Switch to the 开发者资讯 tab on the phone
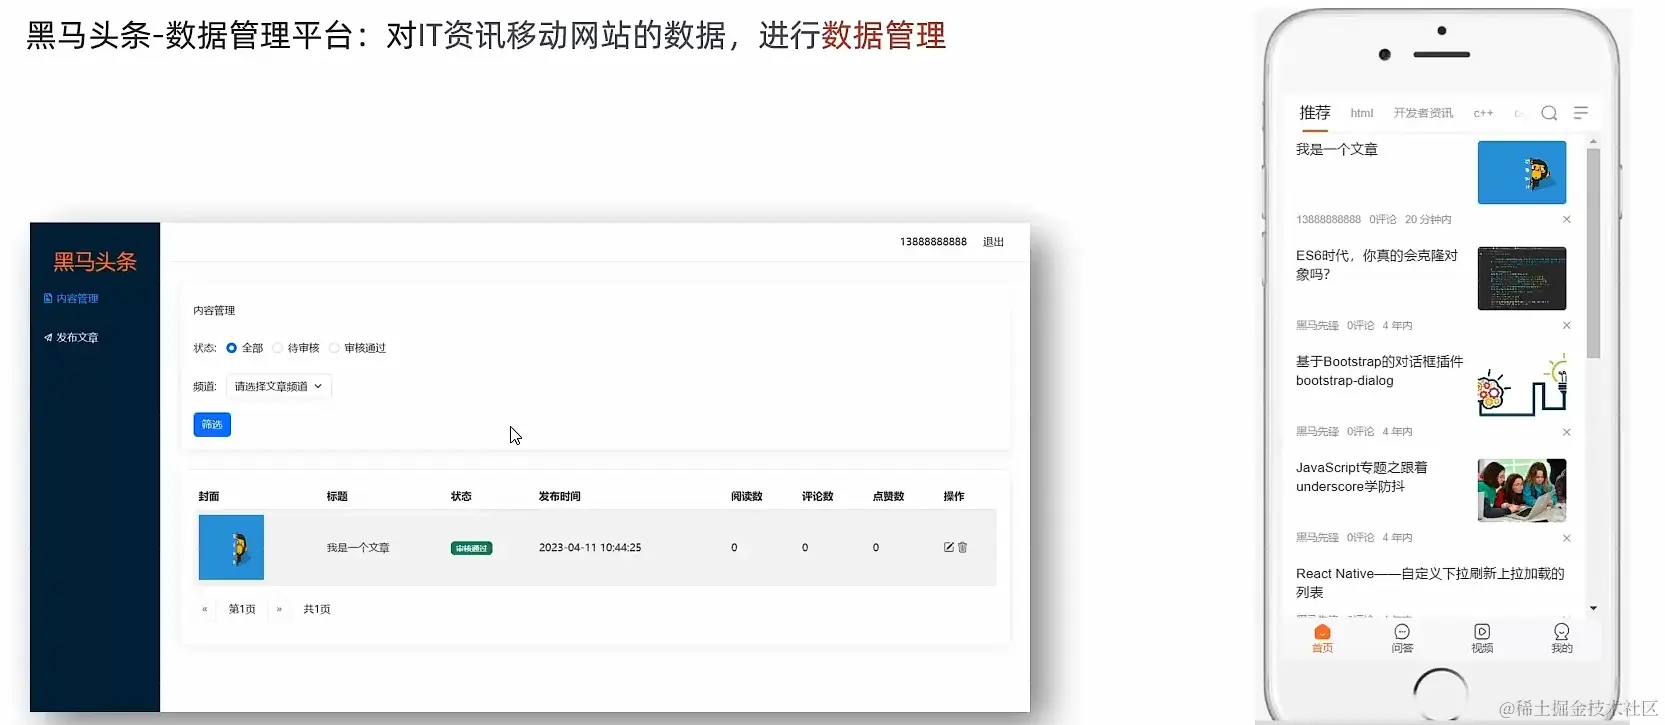 1424,114
